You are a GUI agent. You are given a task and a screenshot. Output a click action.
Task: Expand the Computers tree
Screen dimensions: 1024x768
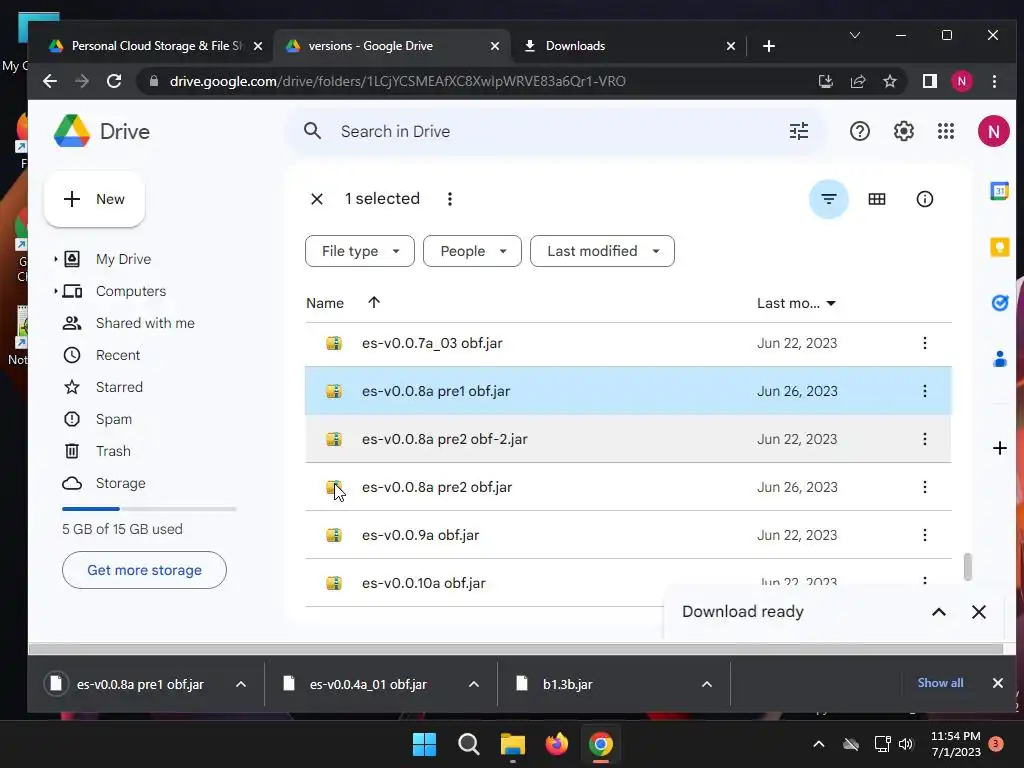click(x=56, y=291)
